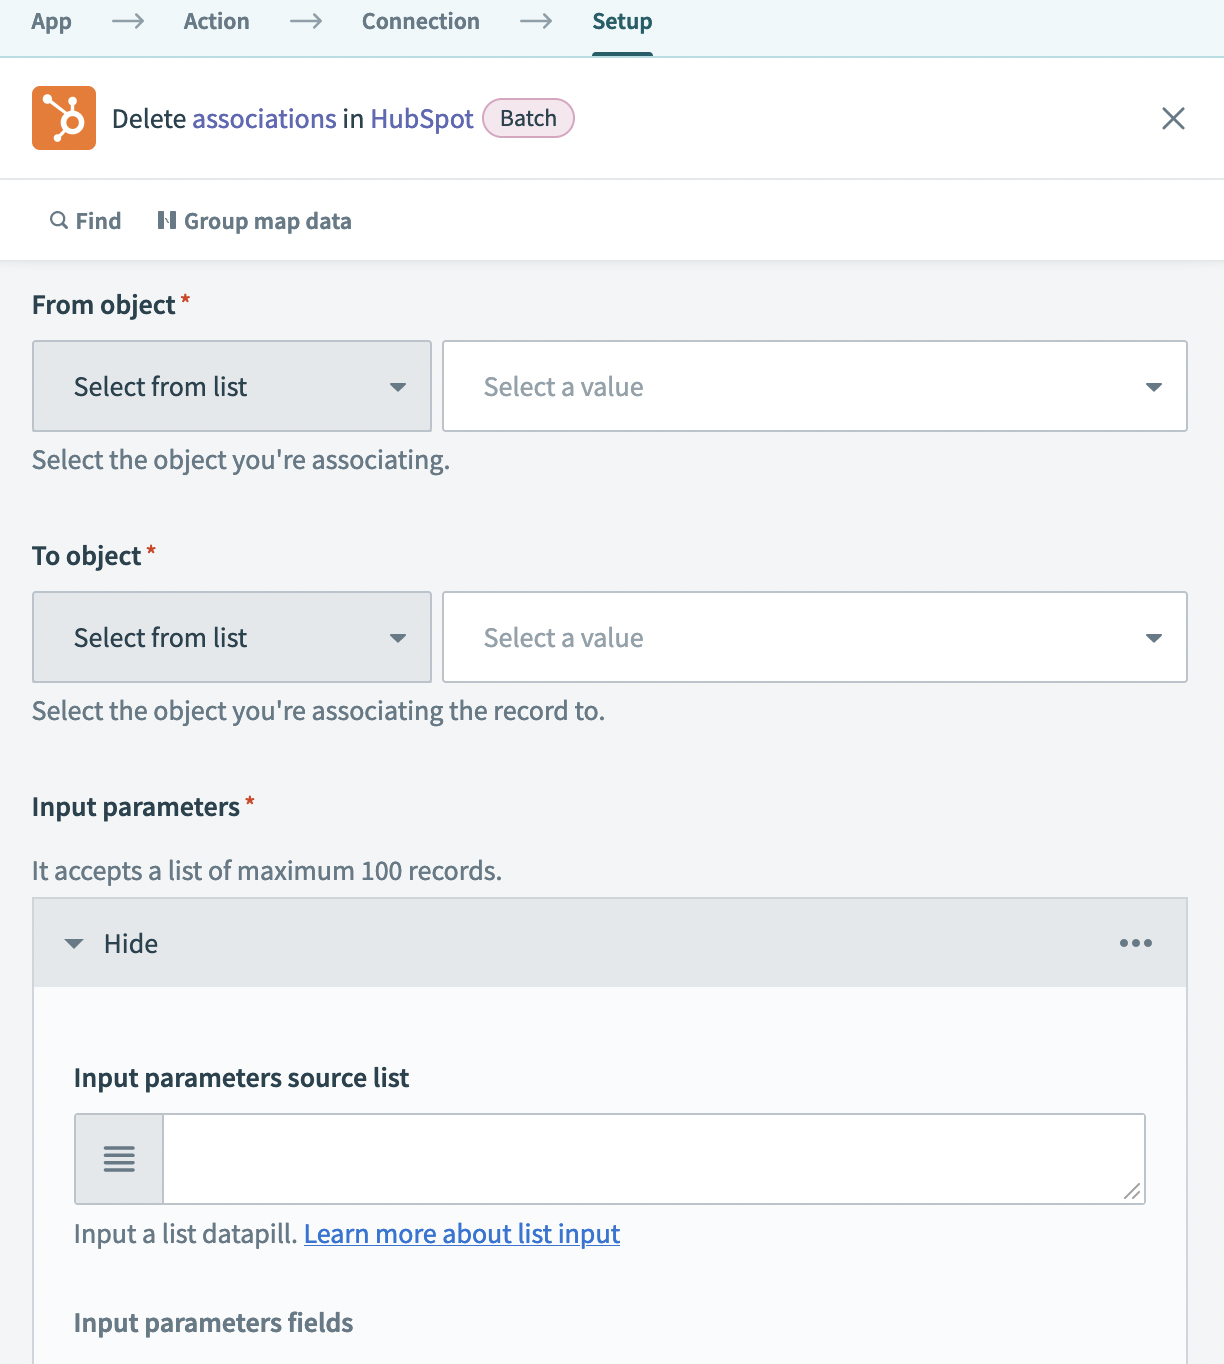Open From object 'Select from list' dropdown
The image size is (1224, 1364).
click(232, 386)
